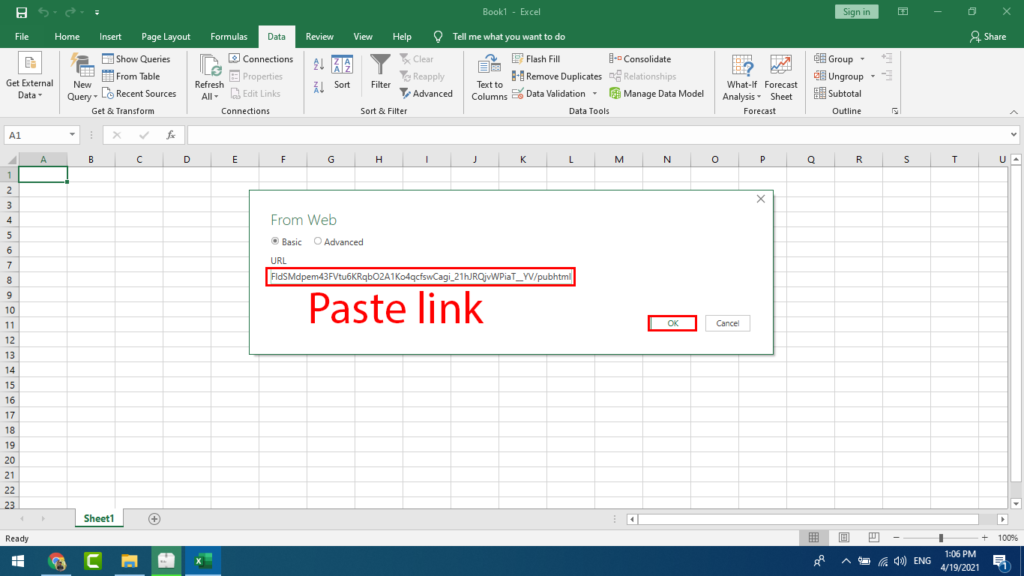Click the zoom out minus button
The height and width of the screenshot is (576, 1024).
(x=896, y=537)
